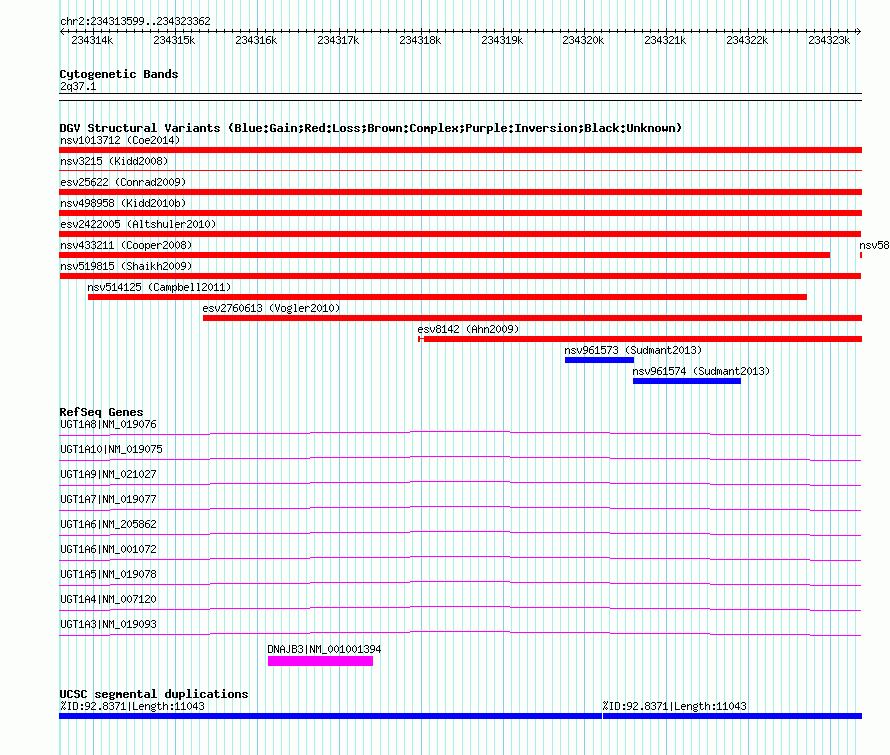Image resolution: width=890 pixels, height=755 pixels.
Task: Select the RefSeq Genes track heading
Action: click(x=102, y=412)
